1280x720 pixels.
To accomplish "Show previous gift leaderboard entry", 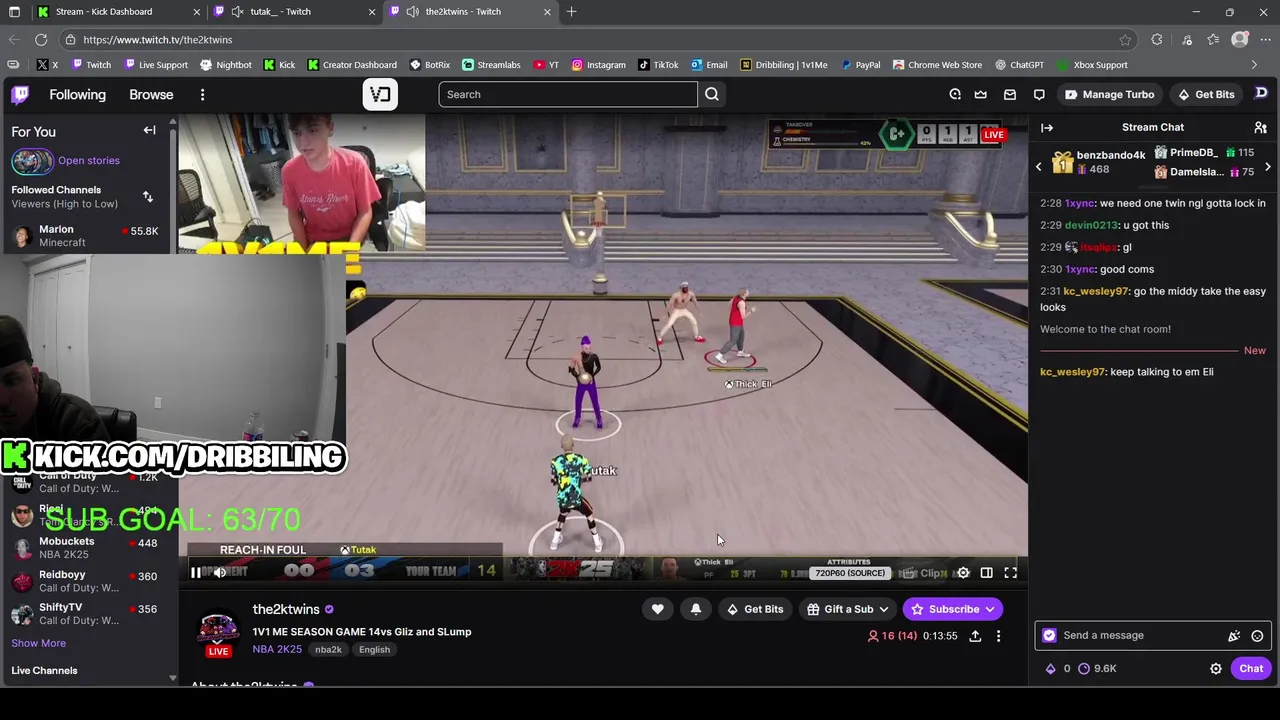I will 1038,166.
